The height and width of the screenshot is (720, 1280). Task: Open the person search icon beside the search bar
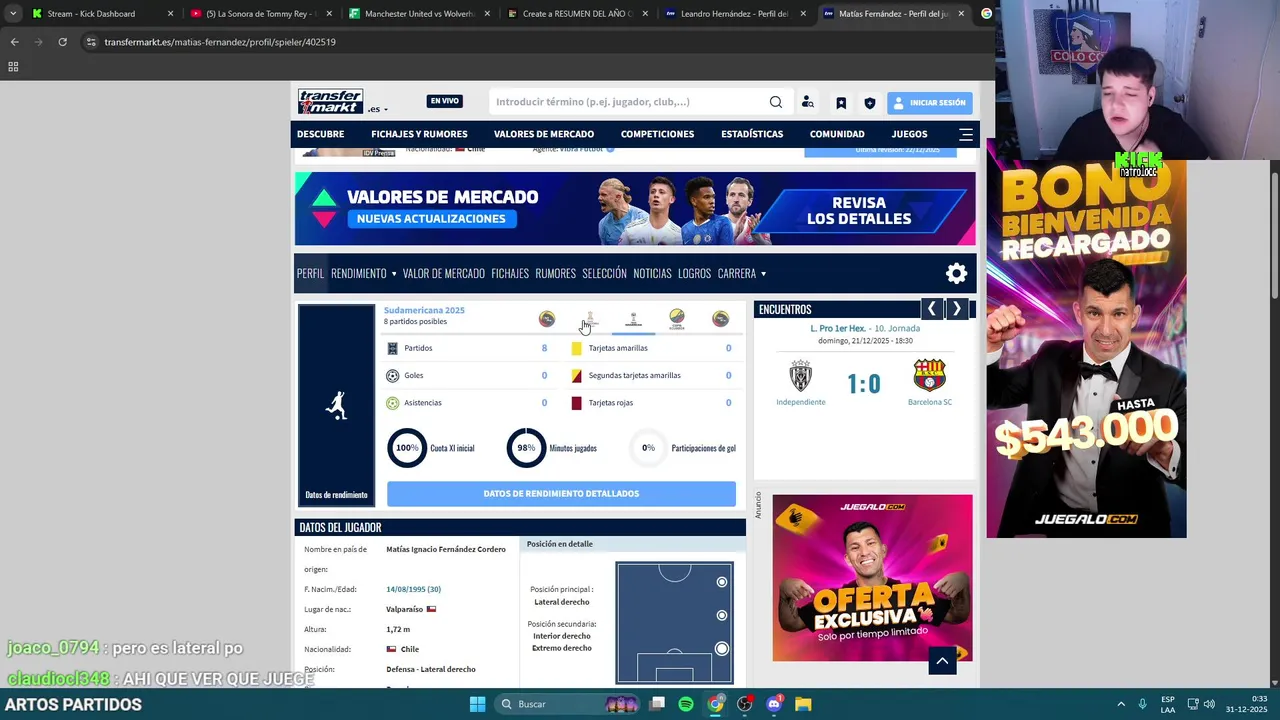pos(808,102)
